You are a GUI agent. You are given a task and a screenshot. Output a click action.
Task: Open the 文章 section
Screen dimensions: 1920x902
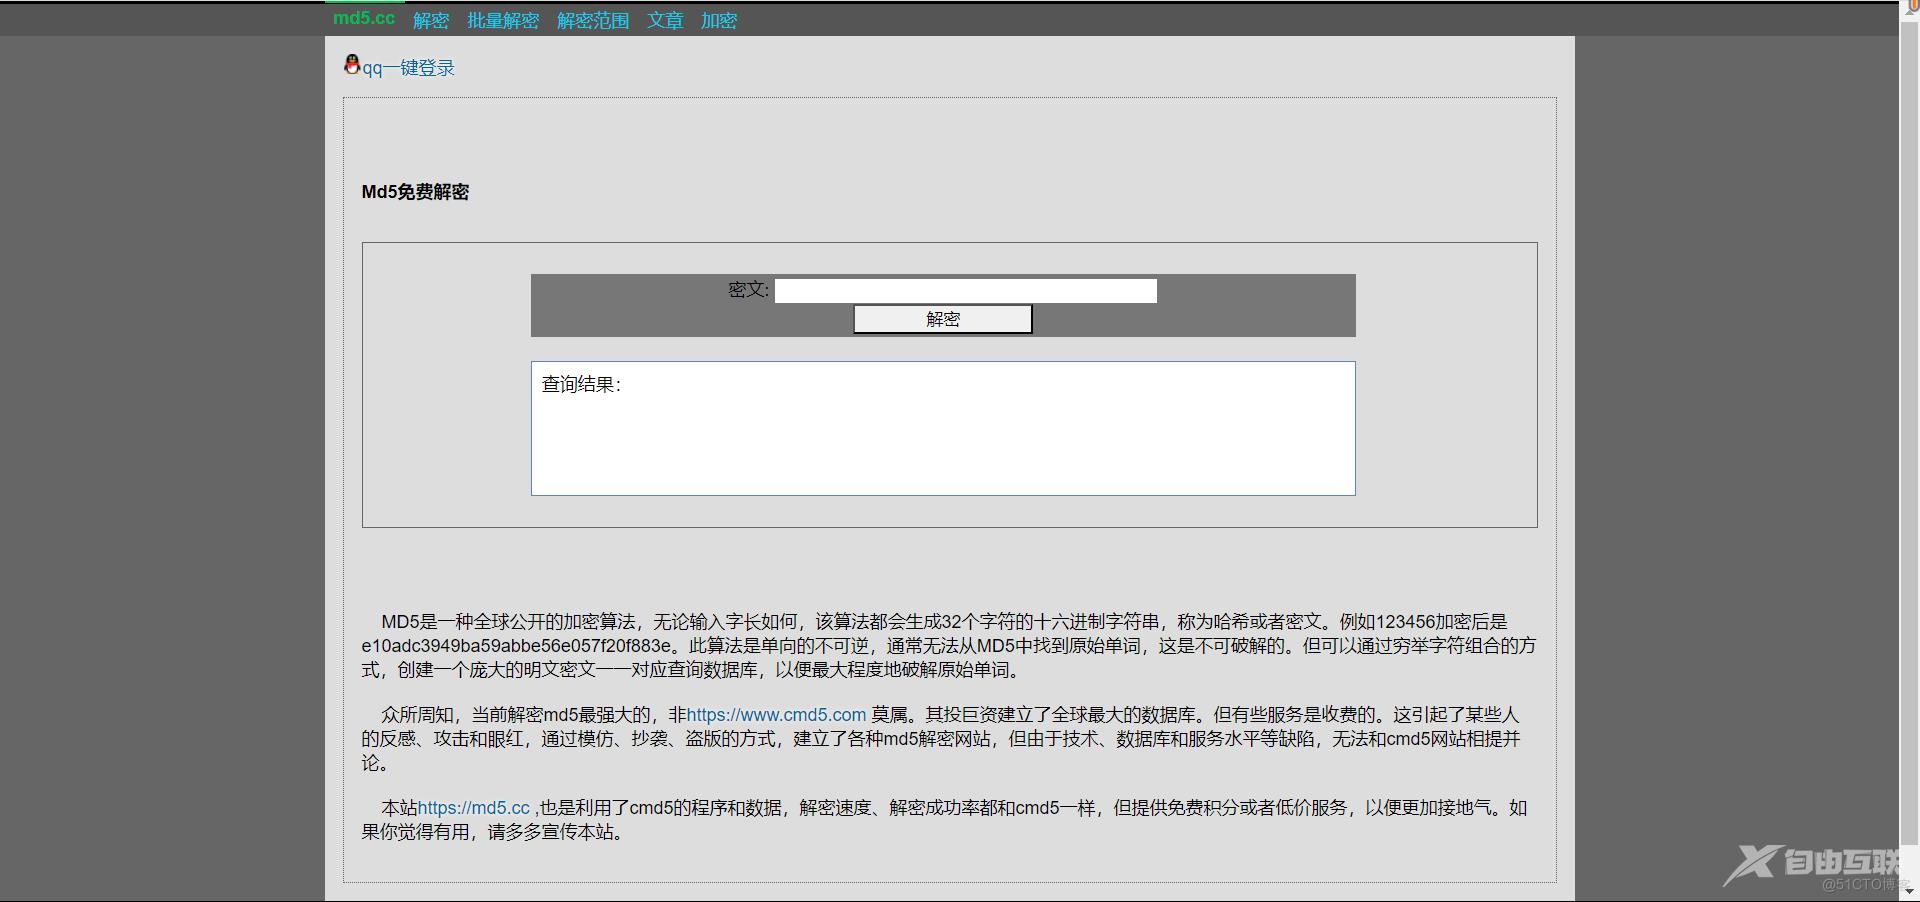click(665, 20)
